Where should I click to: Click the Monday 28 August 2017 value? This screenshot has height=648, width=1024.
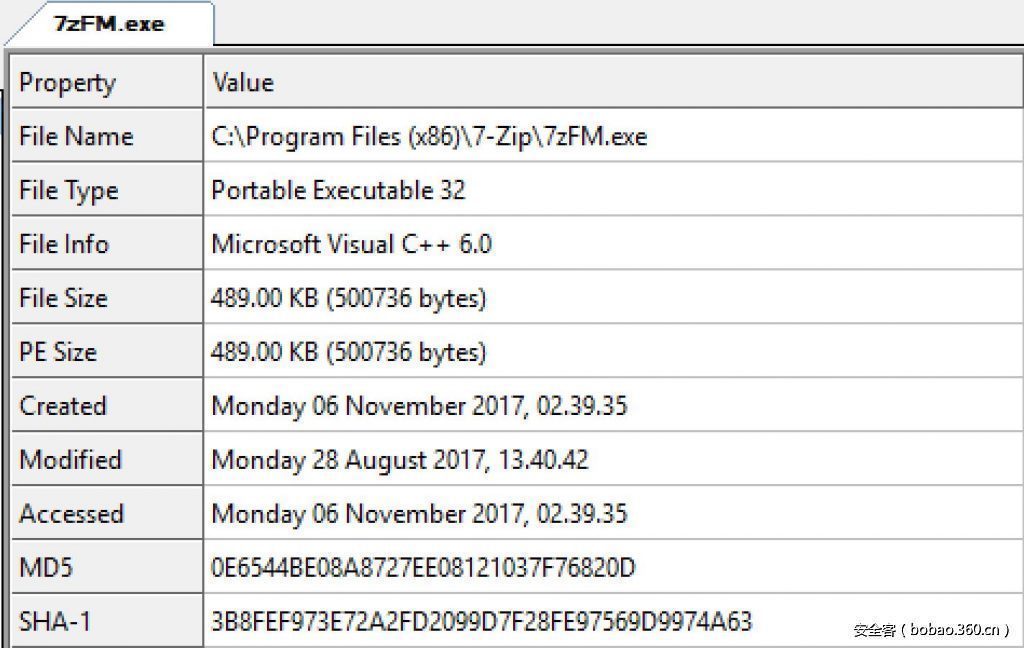pyautogui.click(x=400, y=461)
